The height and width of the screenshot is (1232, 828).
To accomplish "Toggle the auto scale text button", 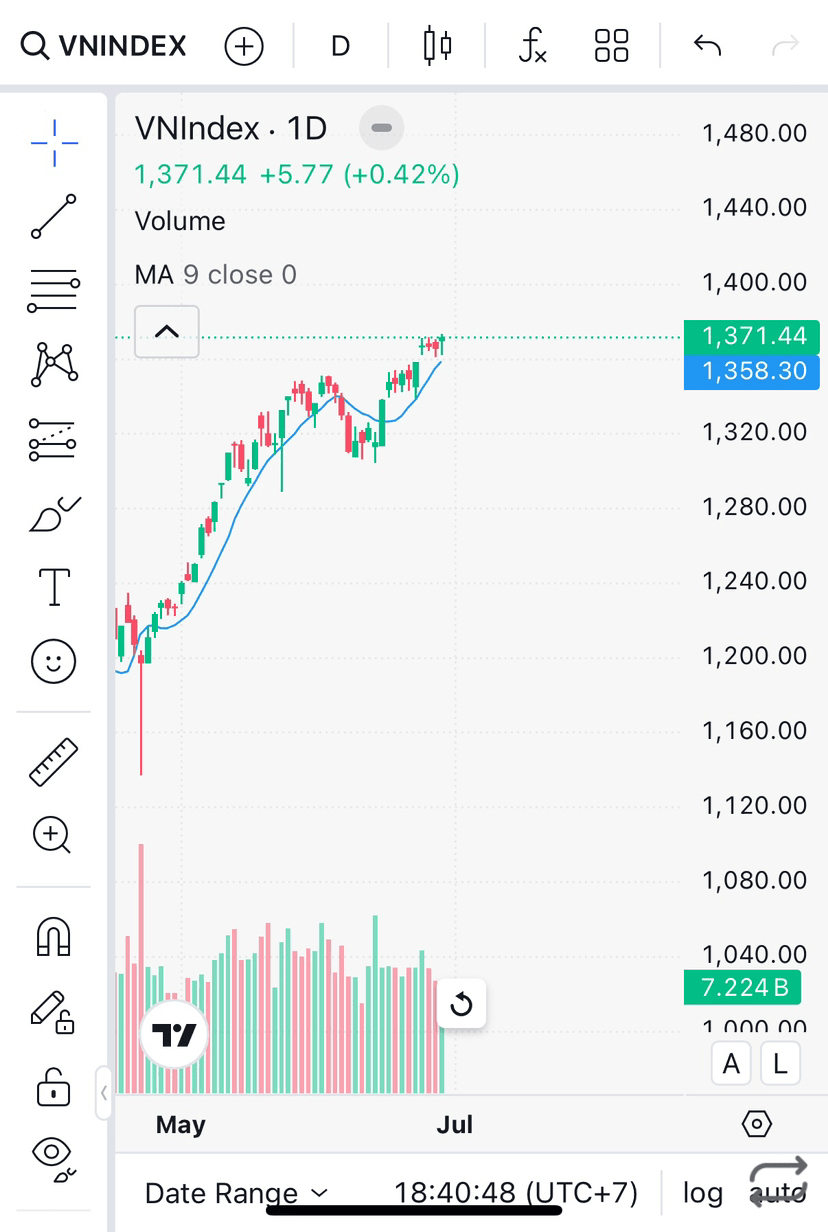I will [778, 1192].
